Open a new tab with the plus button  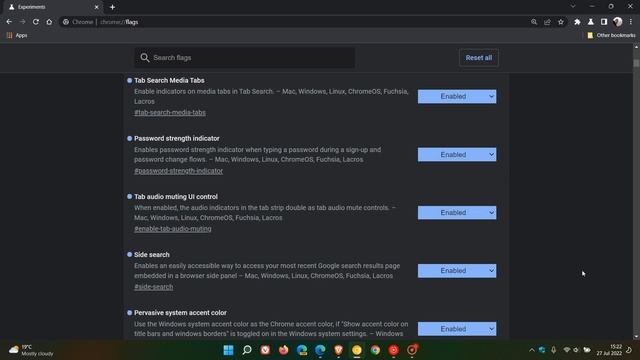coord(112,7)
